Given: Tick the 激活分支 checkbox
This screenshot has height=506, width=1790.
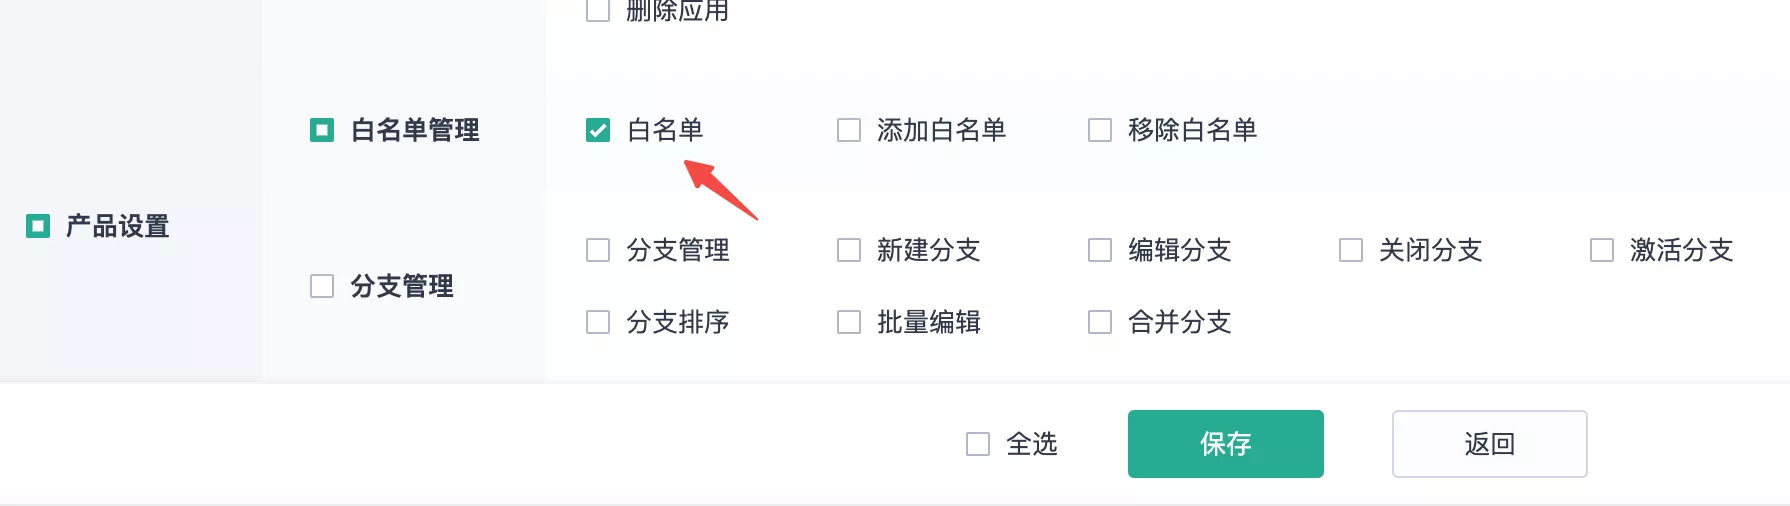Looking at the screenshot, I should [1602, 250].
